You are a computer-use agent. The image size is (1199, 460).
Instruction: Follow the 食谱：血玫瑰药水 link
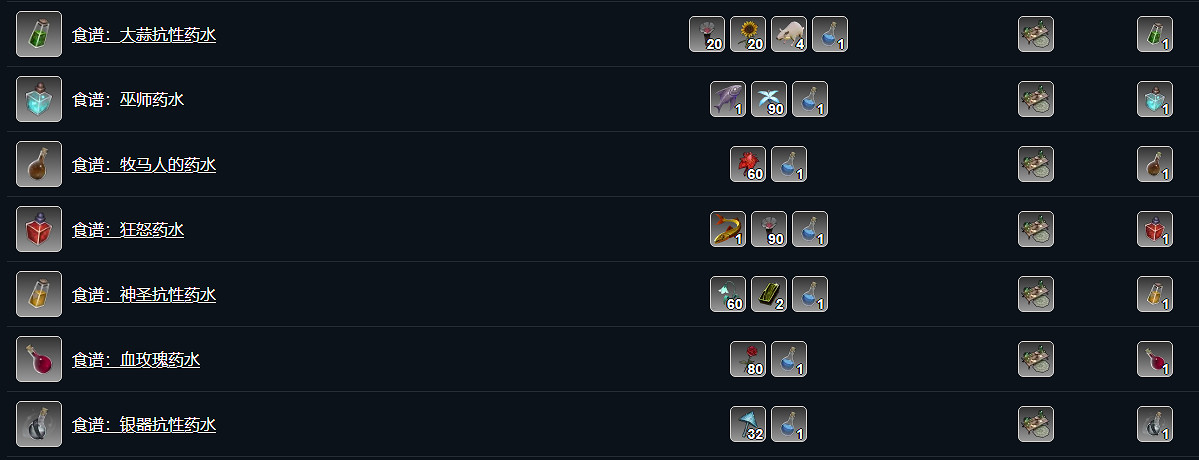[x=135, y=360]
